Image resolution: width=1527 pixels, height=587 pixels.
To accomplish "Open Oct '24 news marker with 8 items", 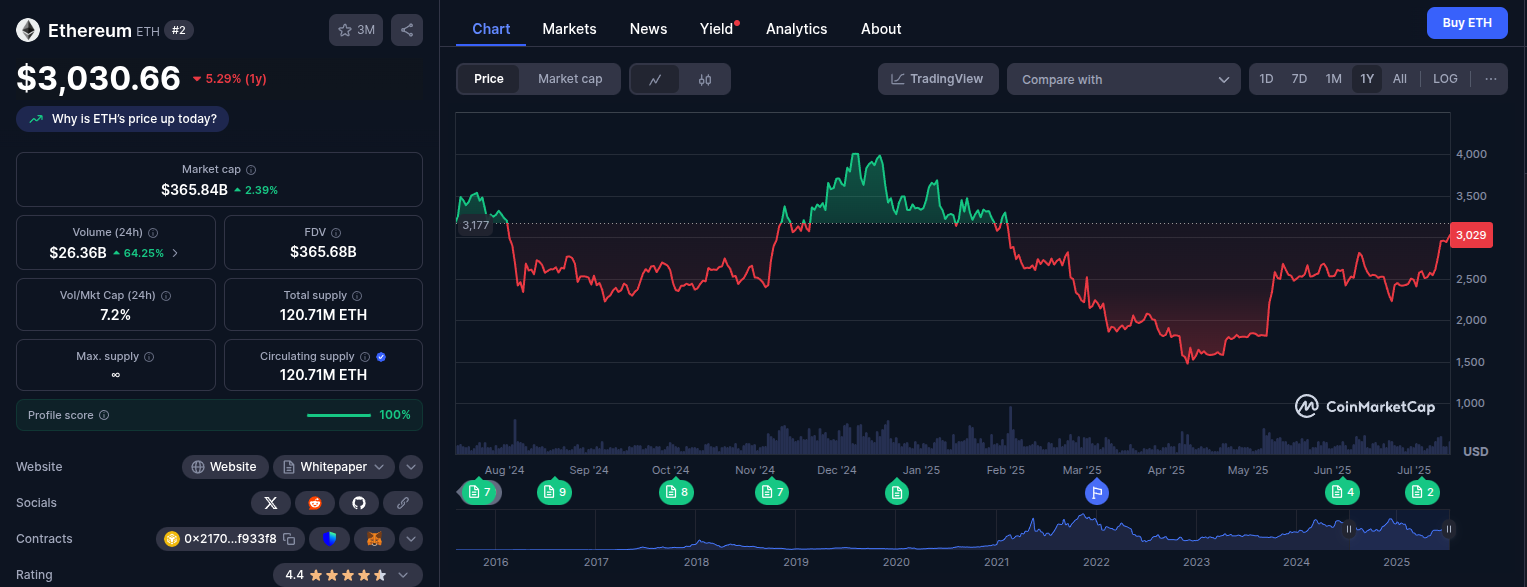I will (x=676, y=492).
